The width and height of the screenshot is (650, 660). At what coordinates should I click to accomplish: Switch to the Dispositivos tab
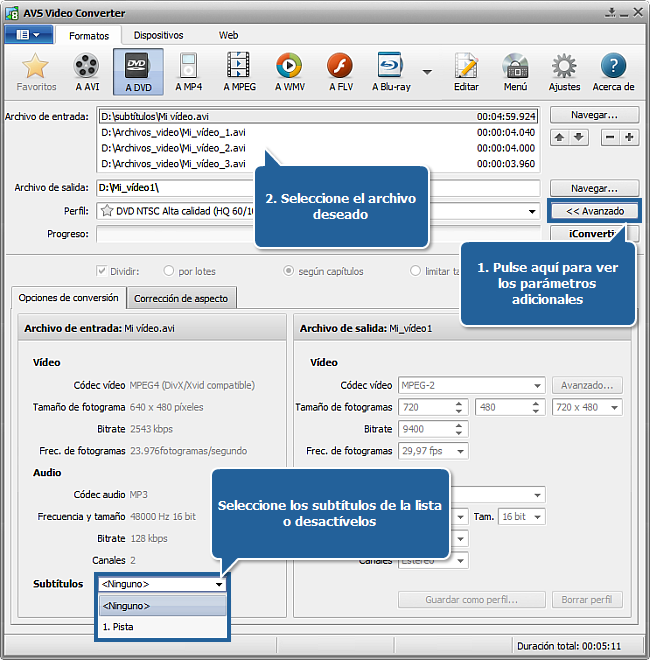pos(158,35)
